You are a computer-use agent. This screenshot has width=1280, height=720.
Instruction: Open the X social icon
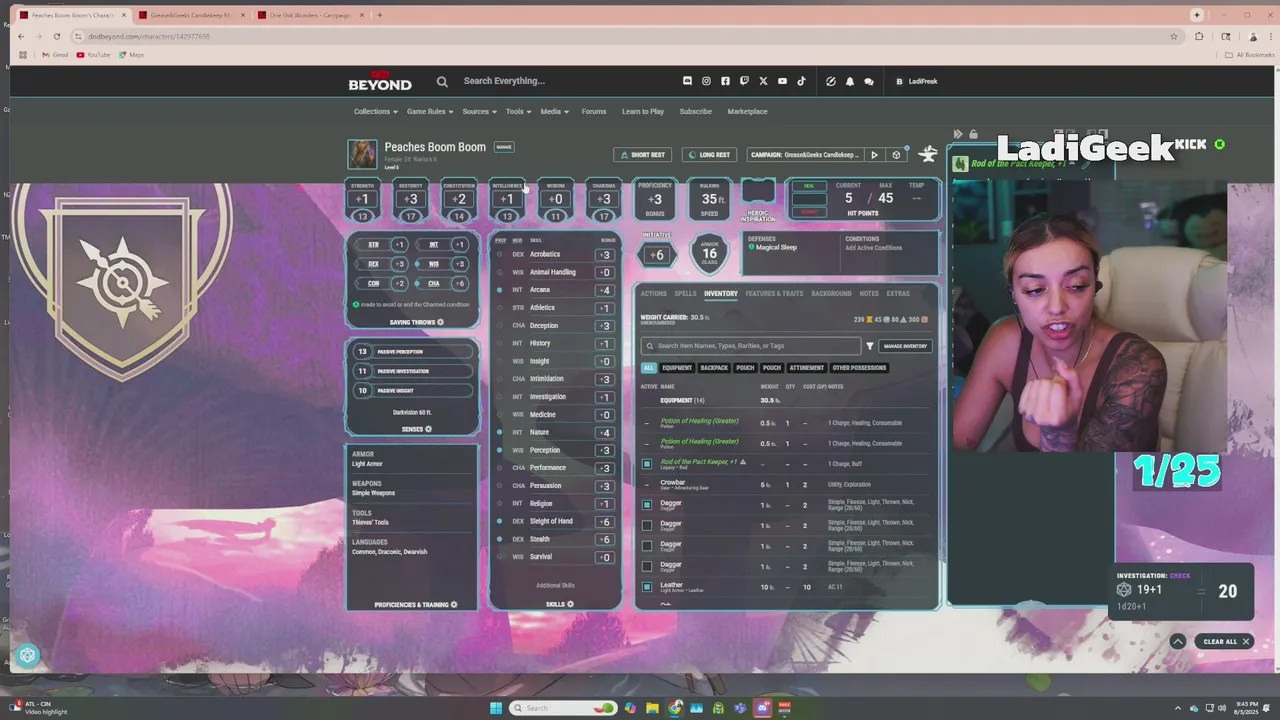point(763,81)
